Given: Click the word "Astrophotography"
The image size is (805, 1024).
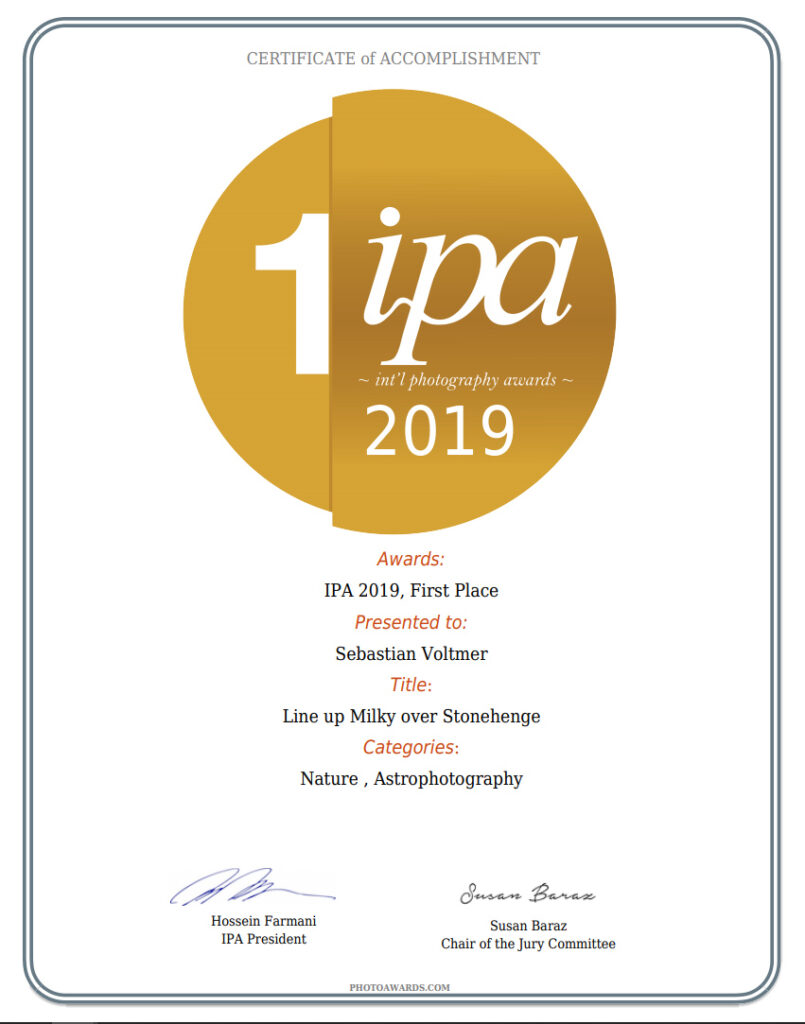Looking at the screenshot, I should tap(448, 778).
